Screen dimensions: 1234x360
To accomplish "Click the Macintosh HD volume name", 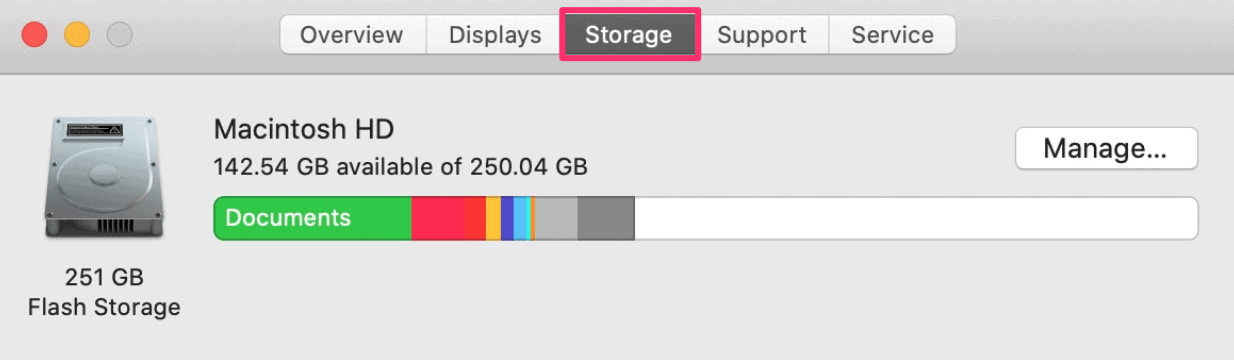I will 304,129.
